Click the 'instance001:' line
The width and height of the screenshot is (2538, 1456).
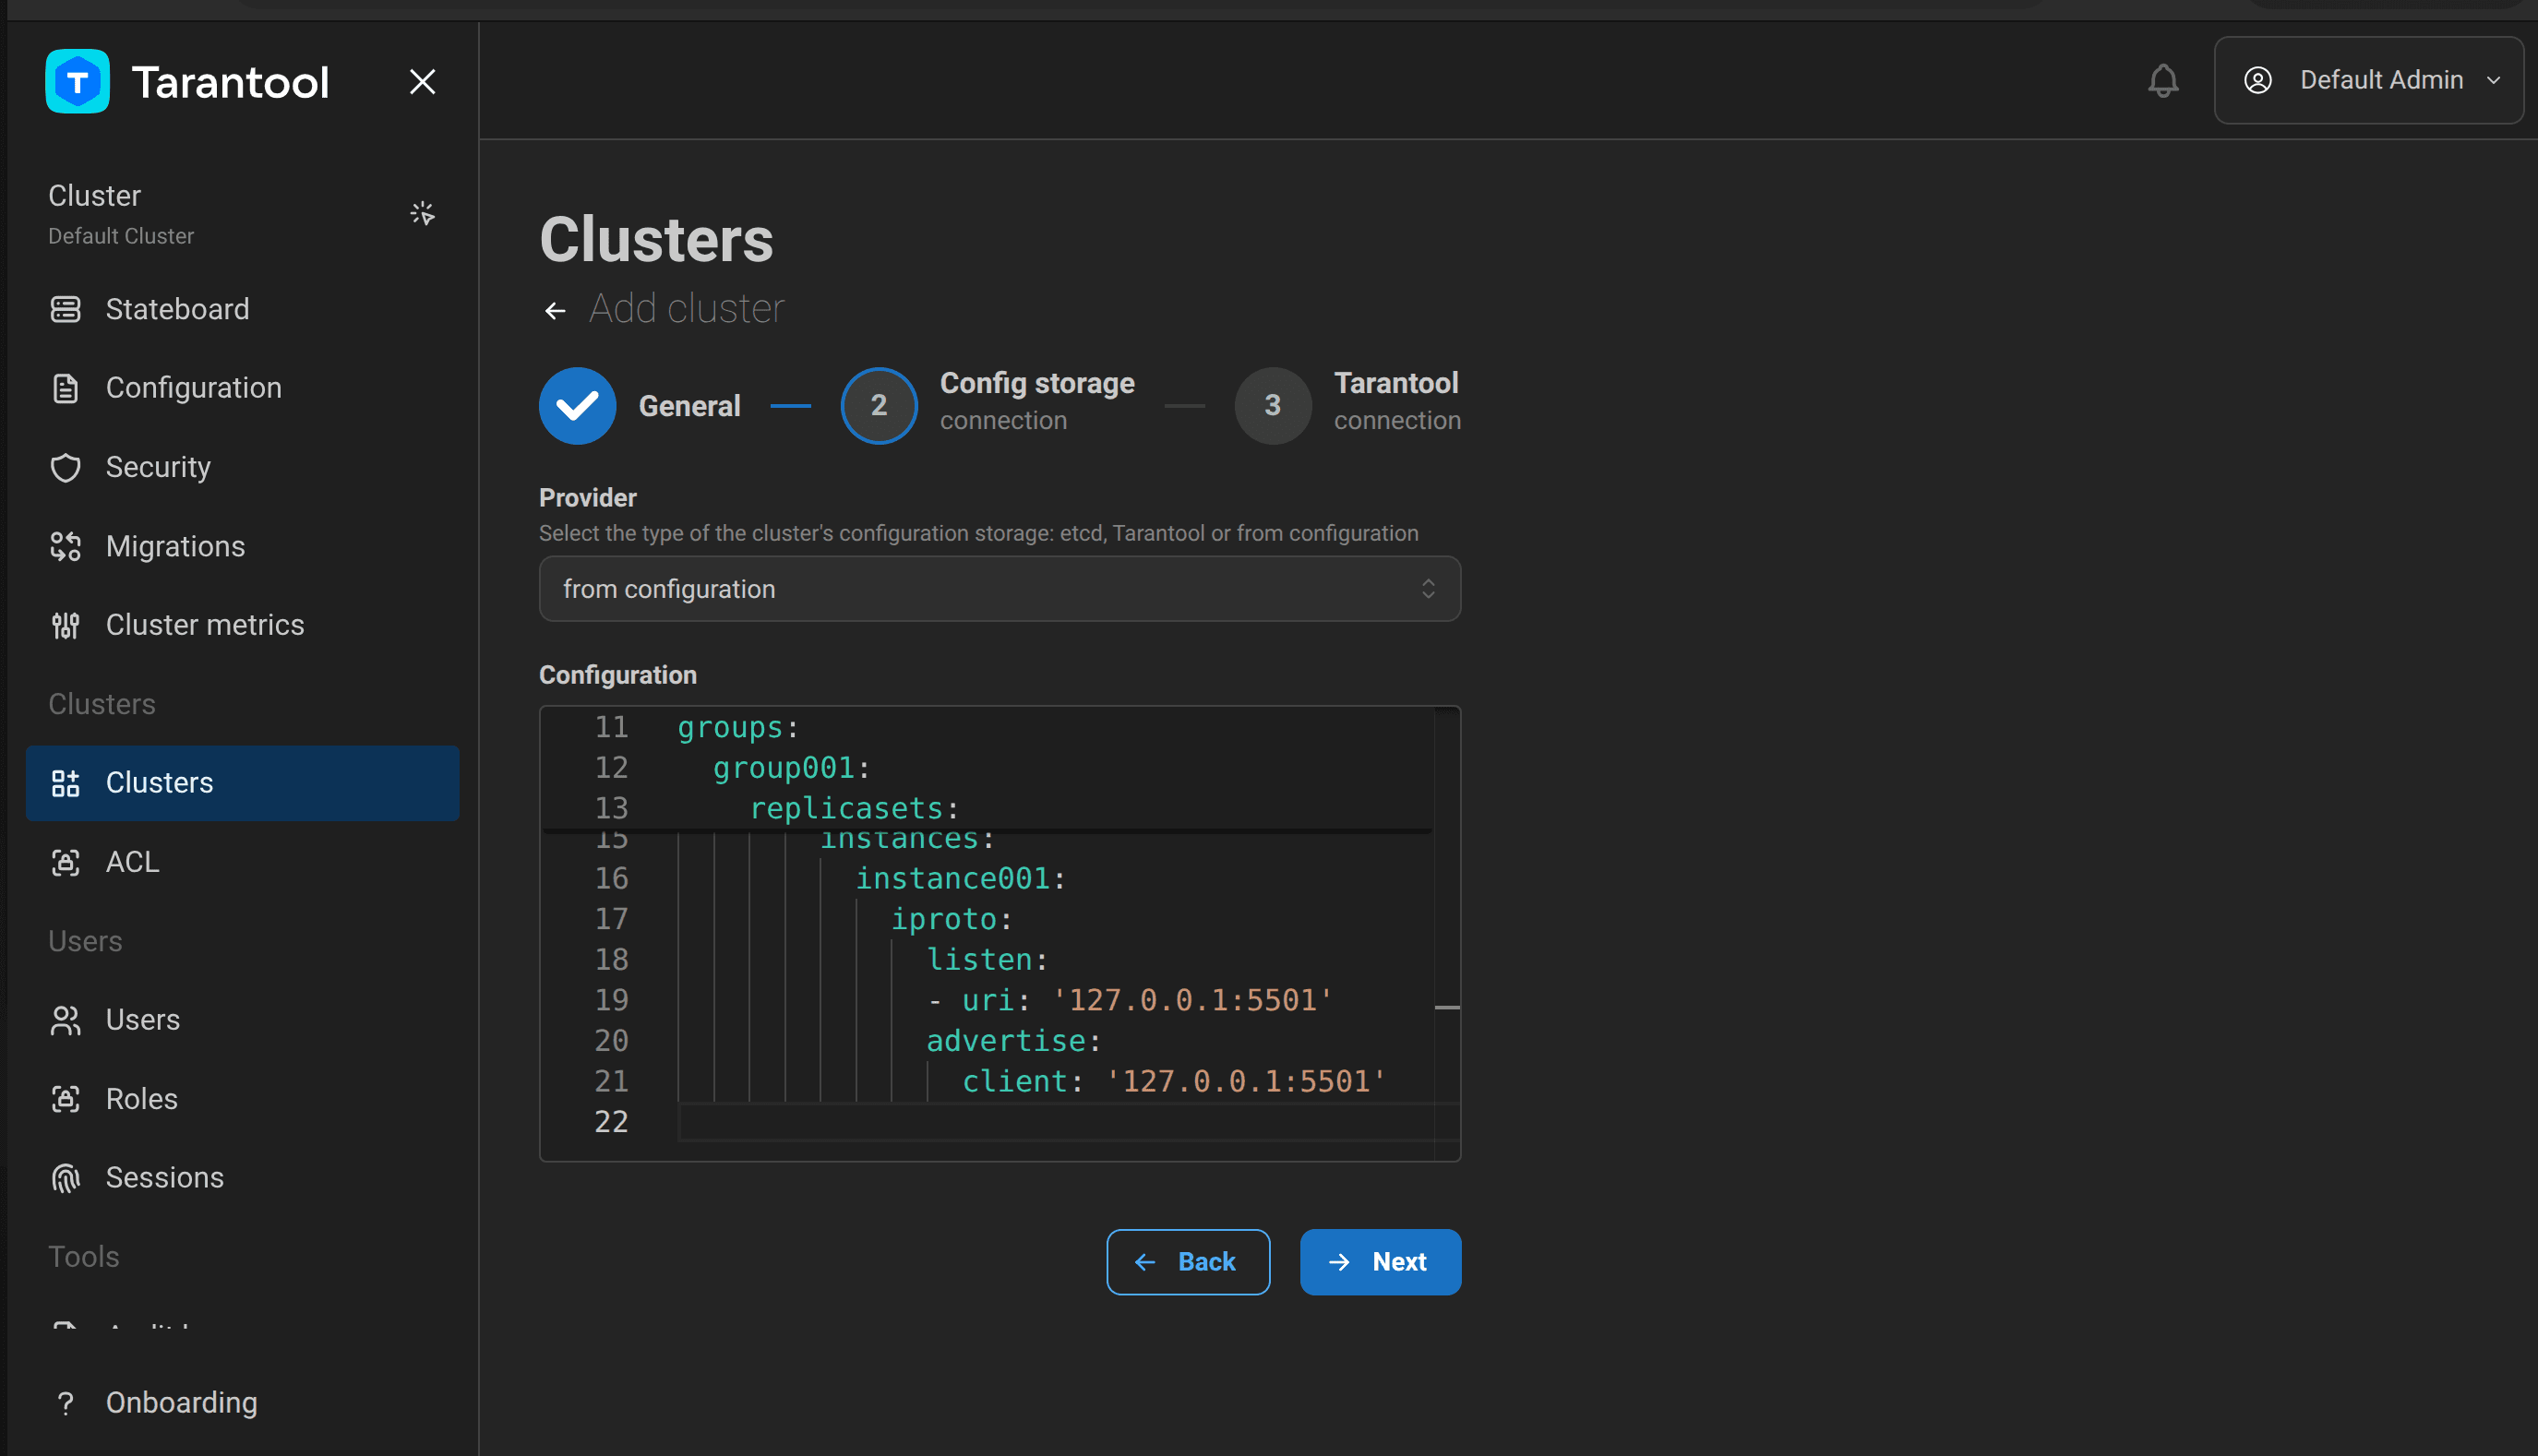(x=960, y=879)
